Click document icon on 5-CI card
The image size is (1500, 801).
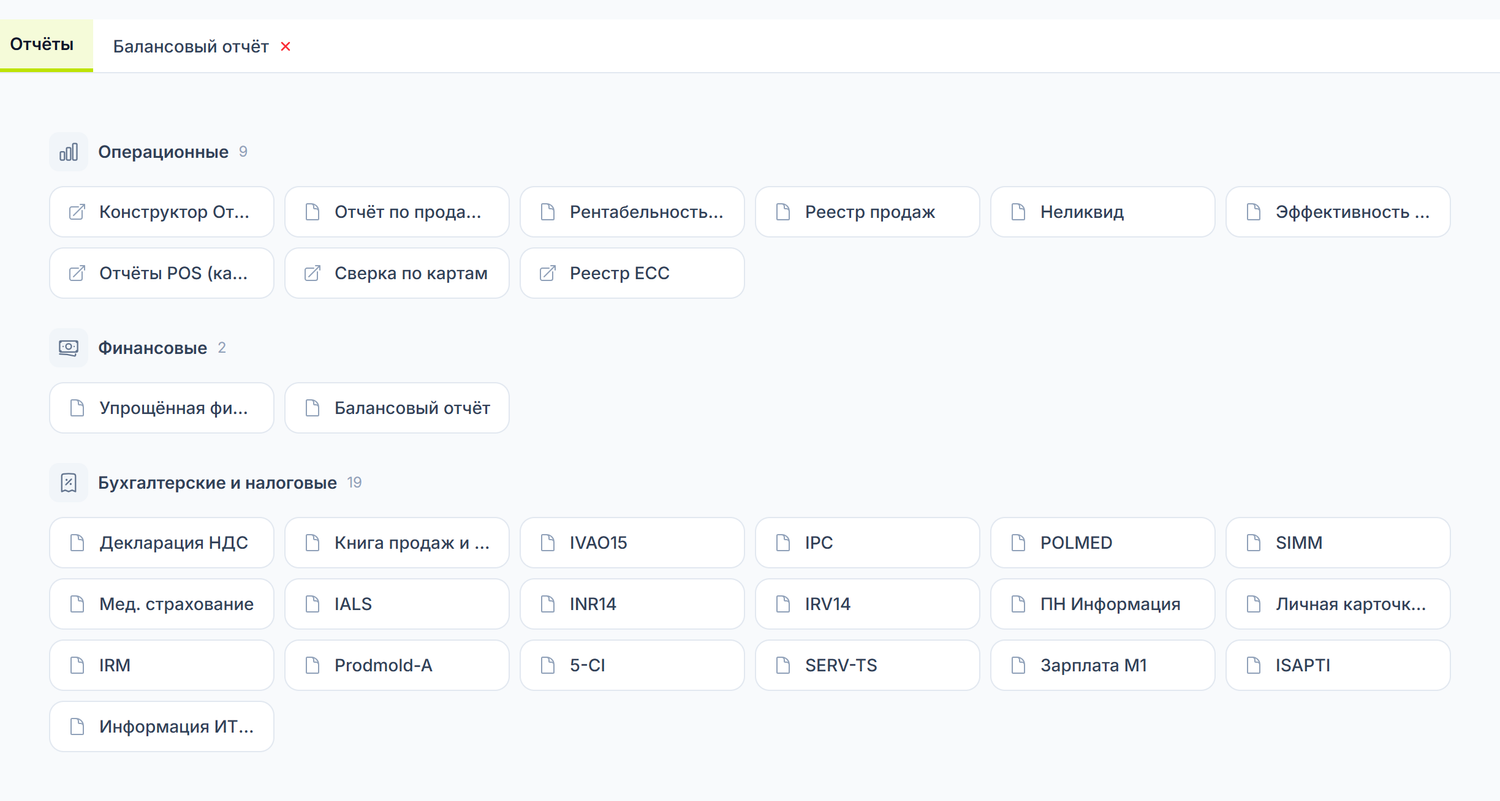pyautogui.click(x=547, y=665)
